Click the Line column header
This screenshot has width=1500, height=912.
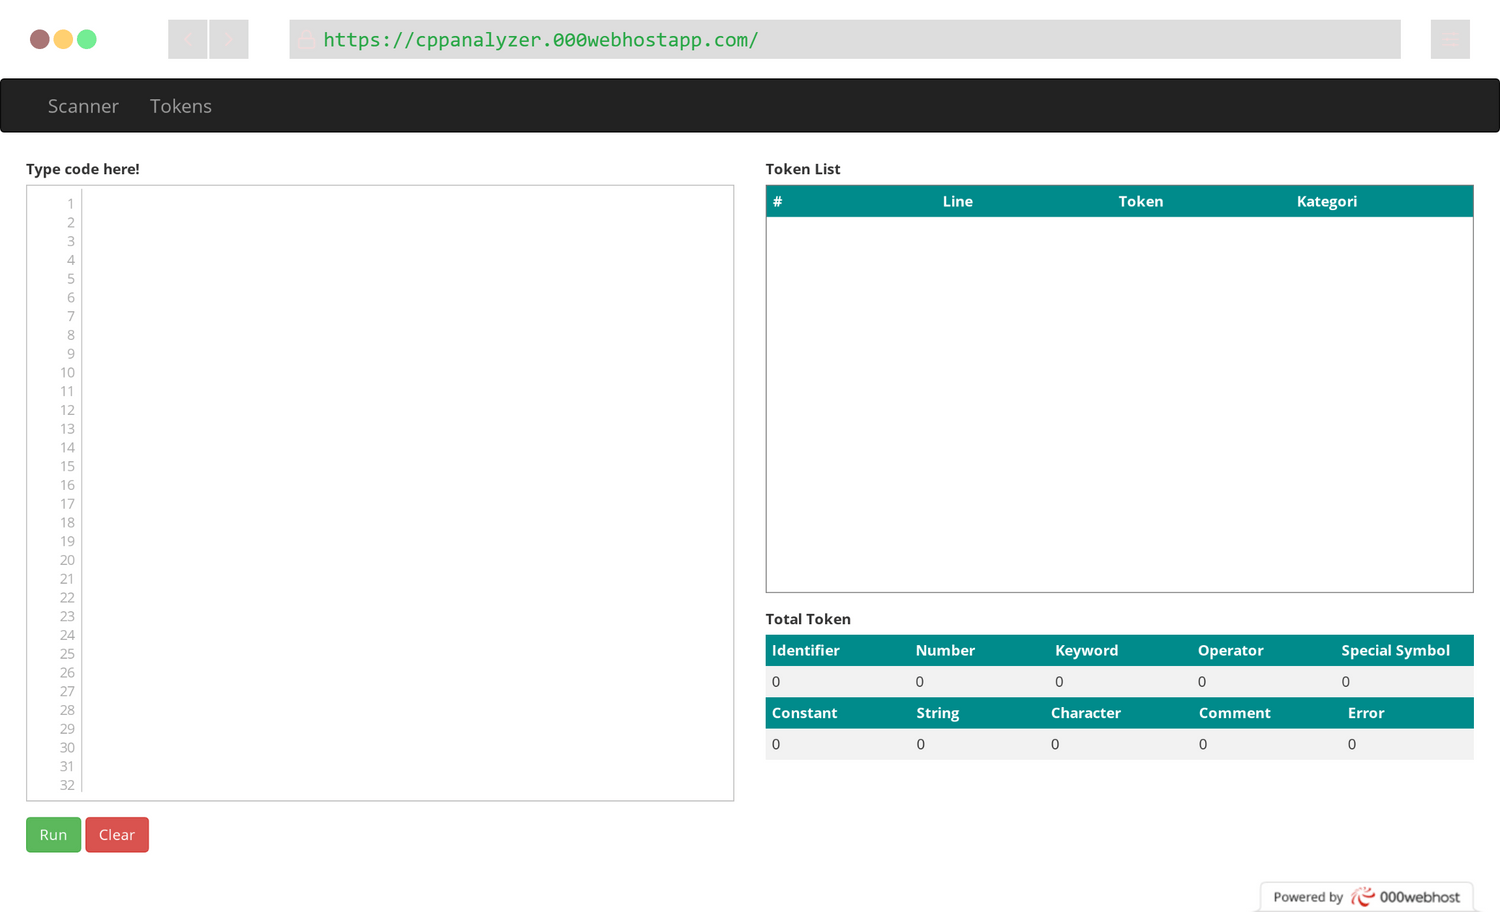click(x=957, y=201)
